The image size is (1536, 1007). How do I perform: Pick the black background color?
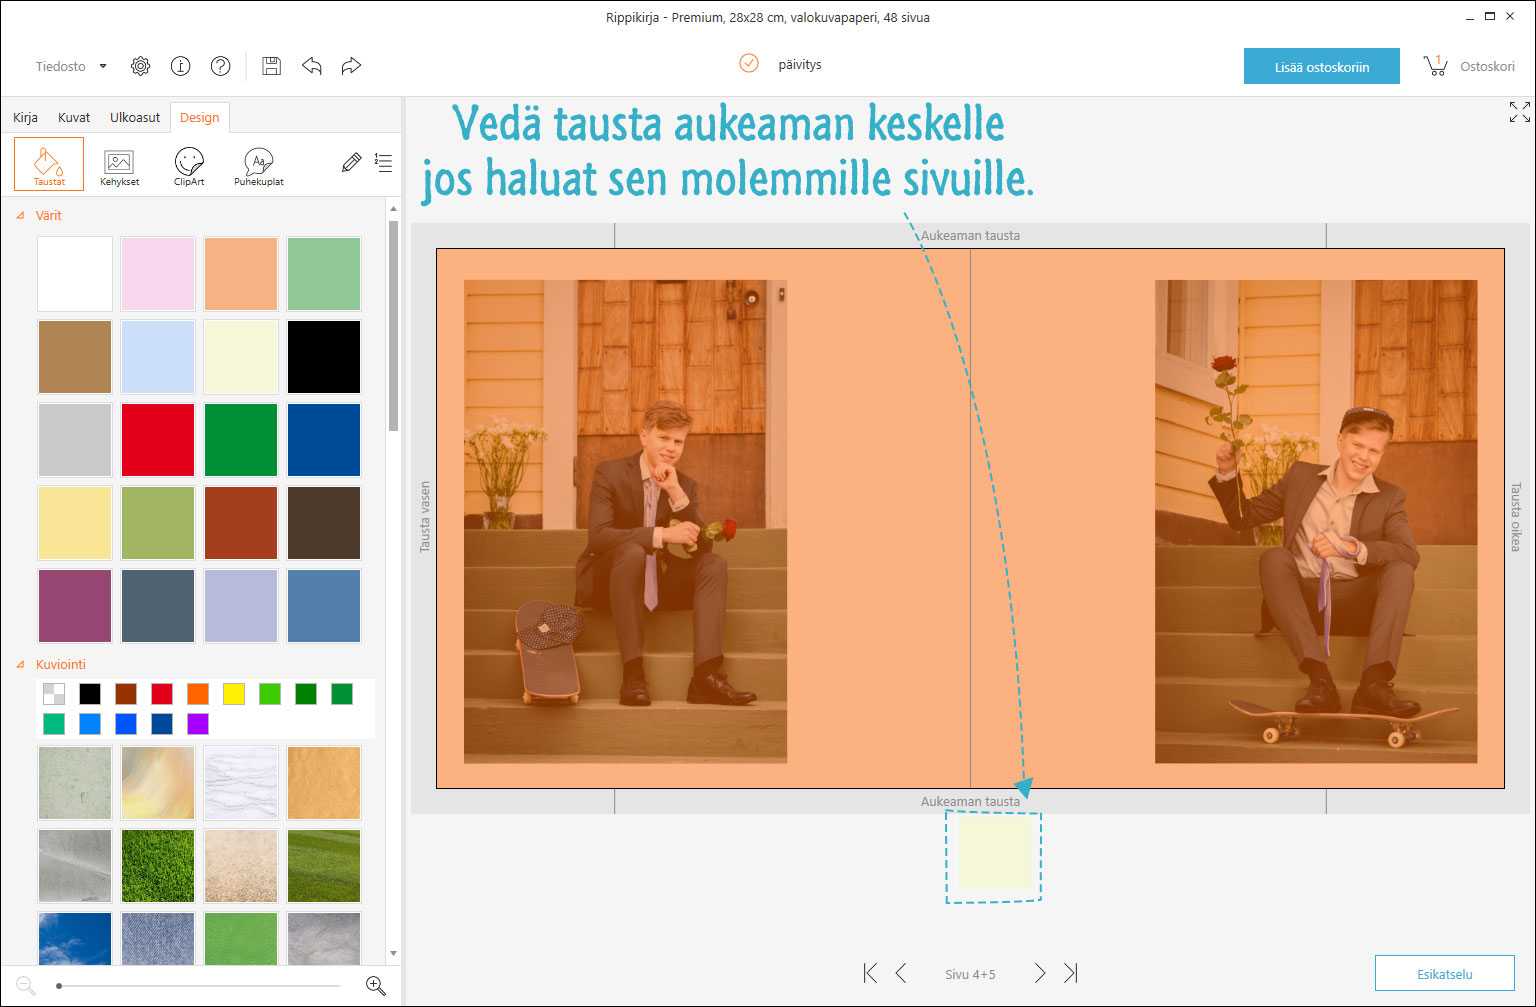tap(324, 357)
